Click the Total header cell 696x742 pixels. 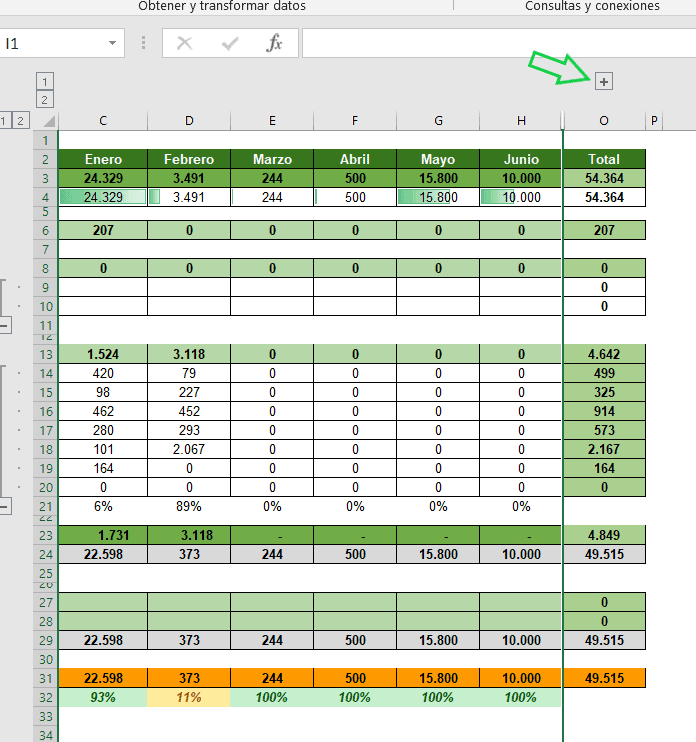pos(604,159)
